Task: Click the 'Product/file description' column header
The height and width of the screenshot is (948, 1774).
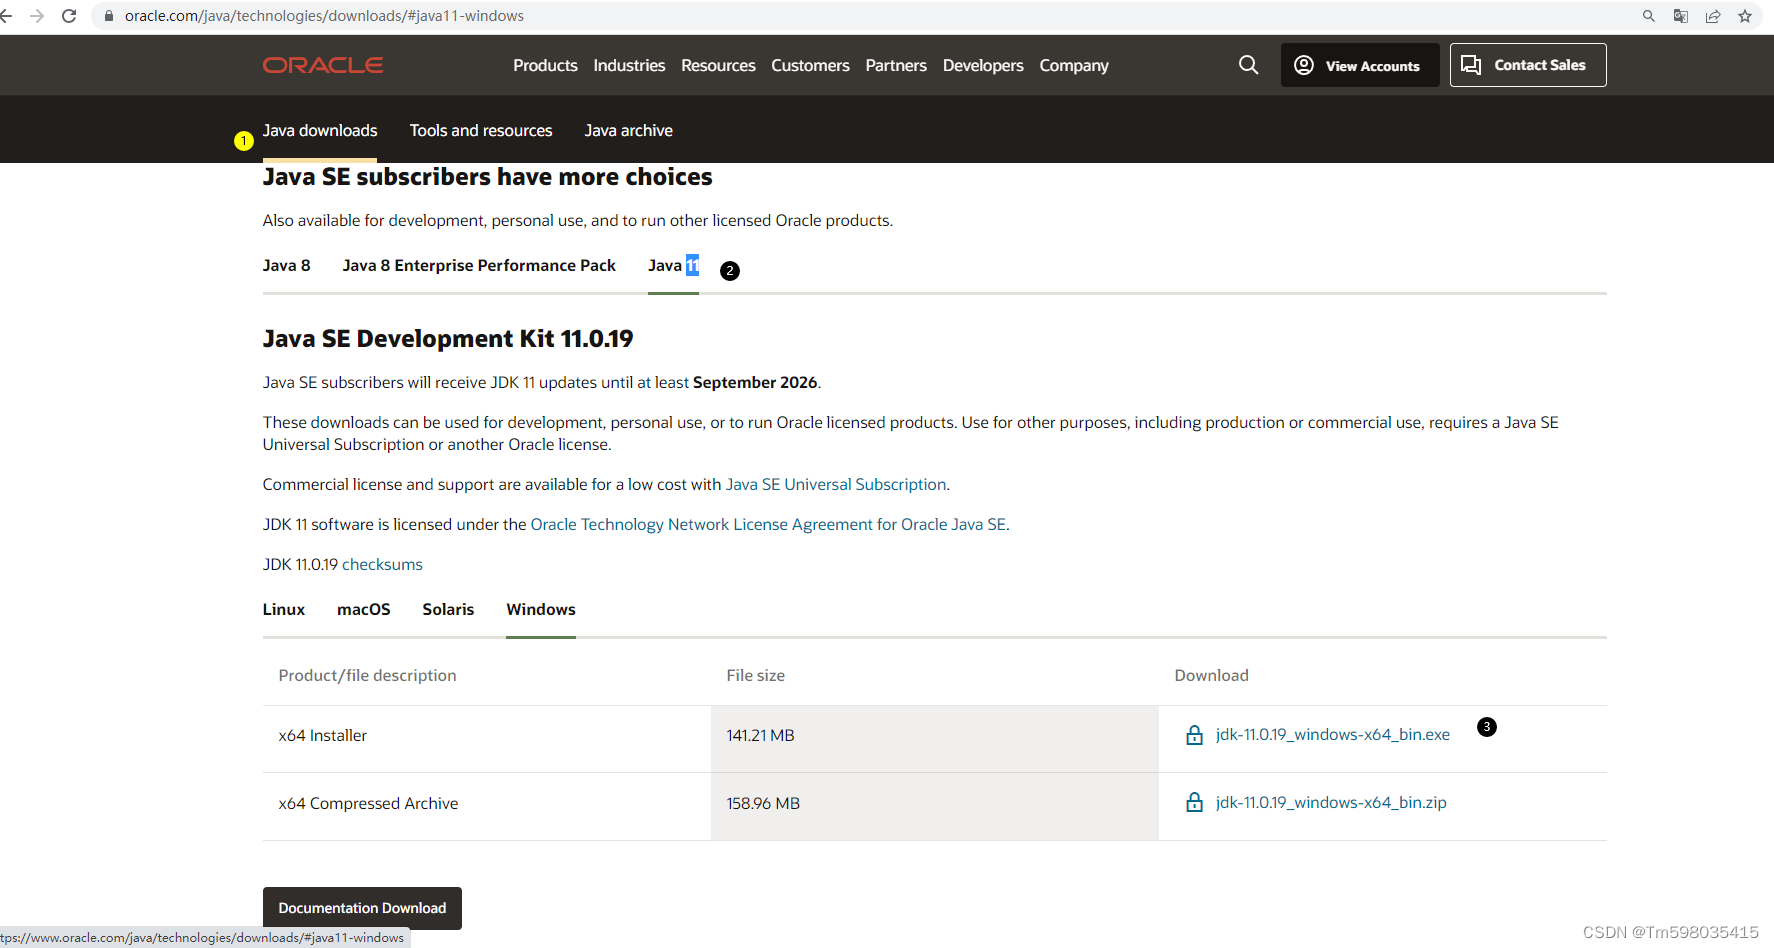Action: click(367, 676)
